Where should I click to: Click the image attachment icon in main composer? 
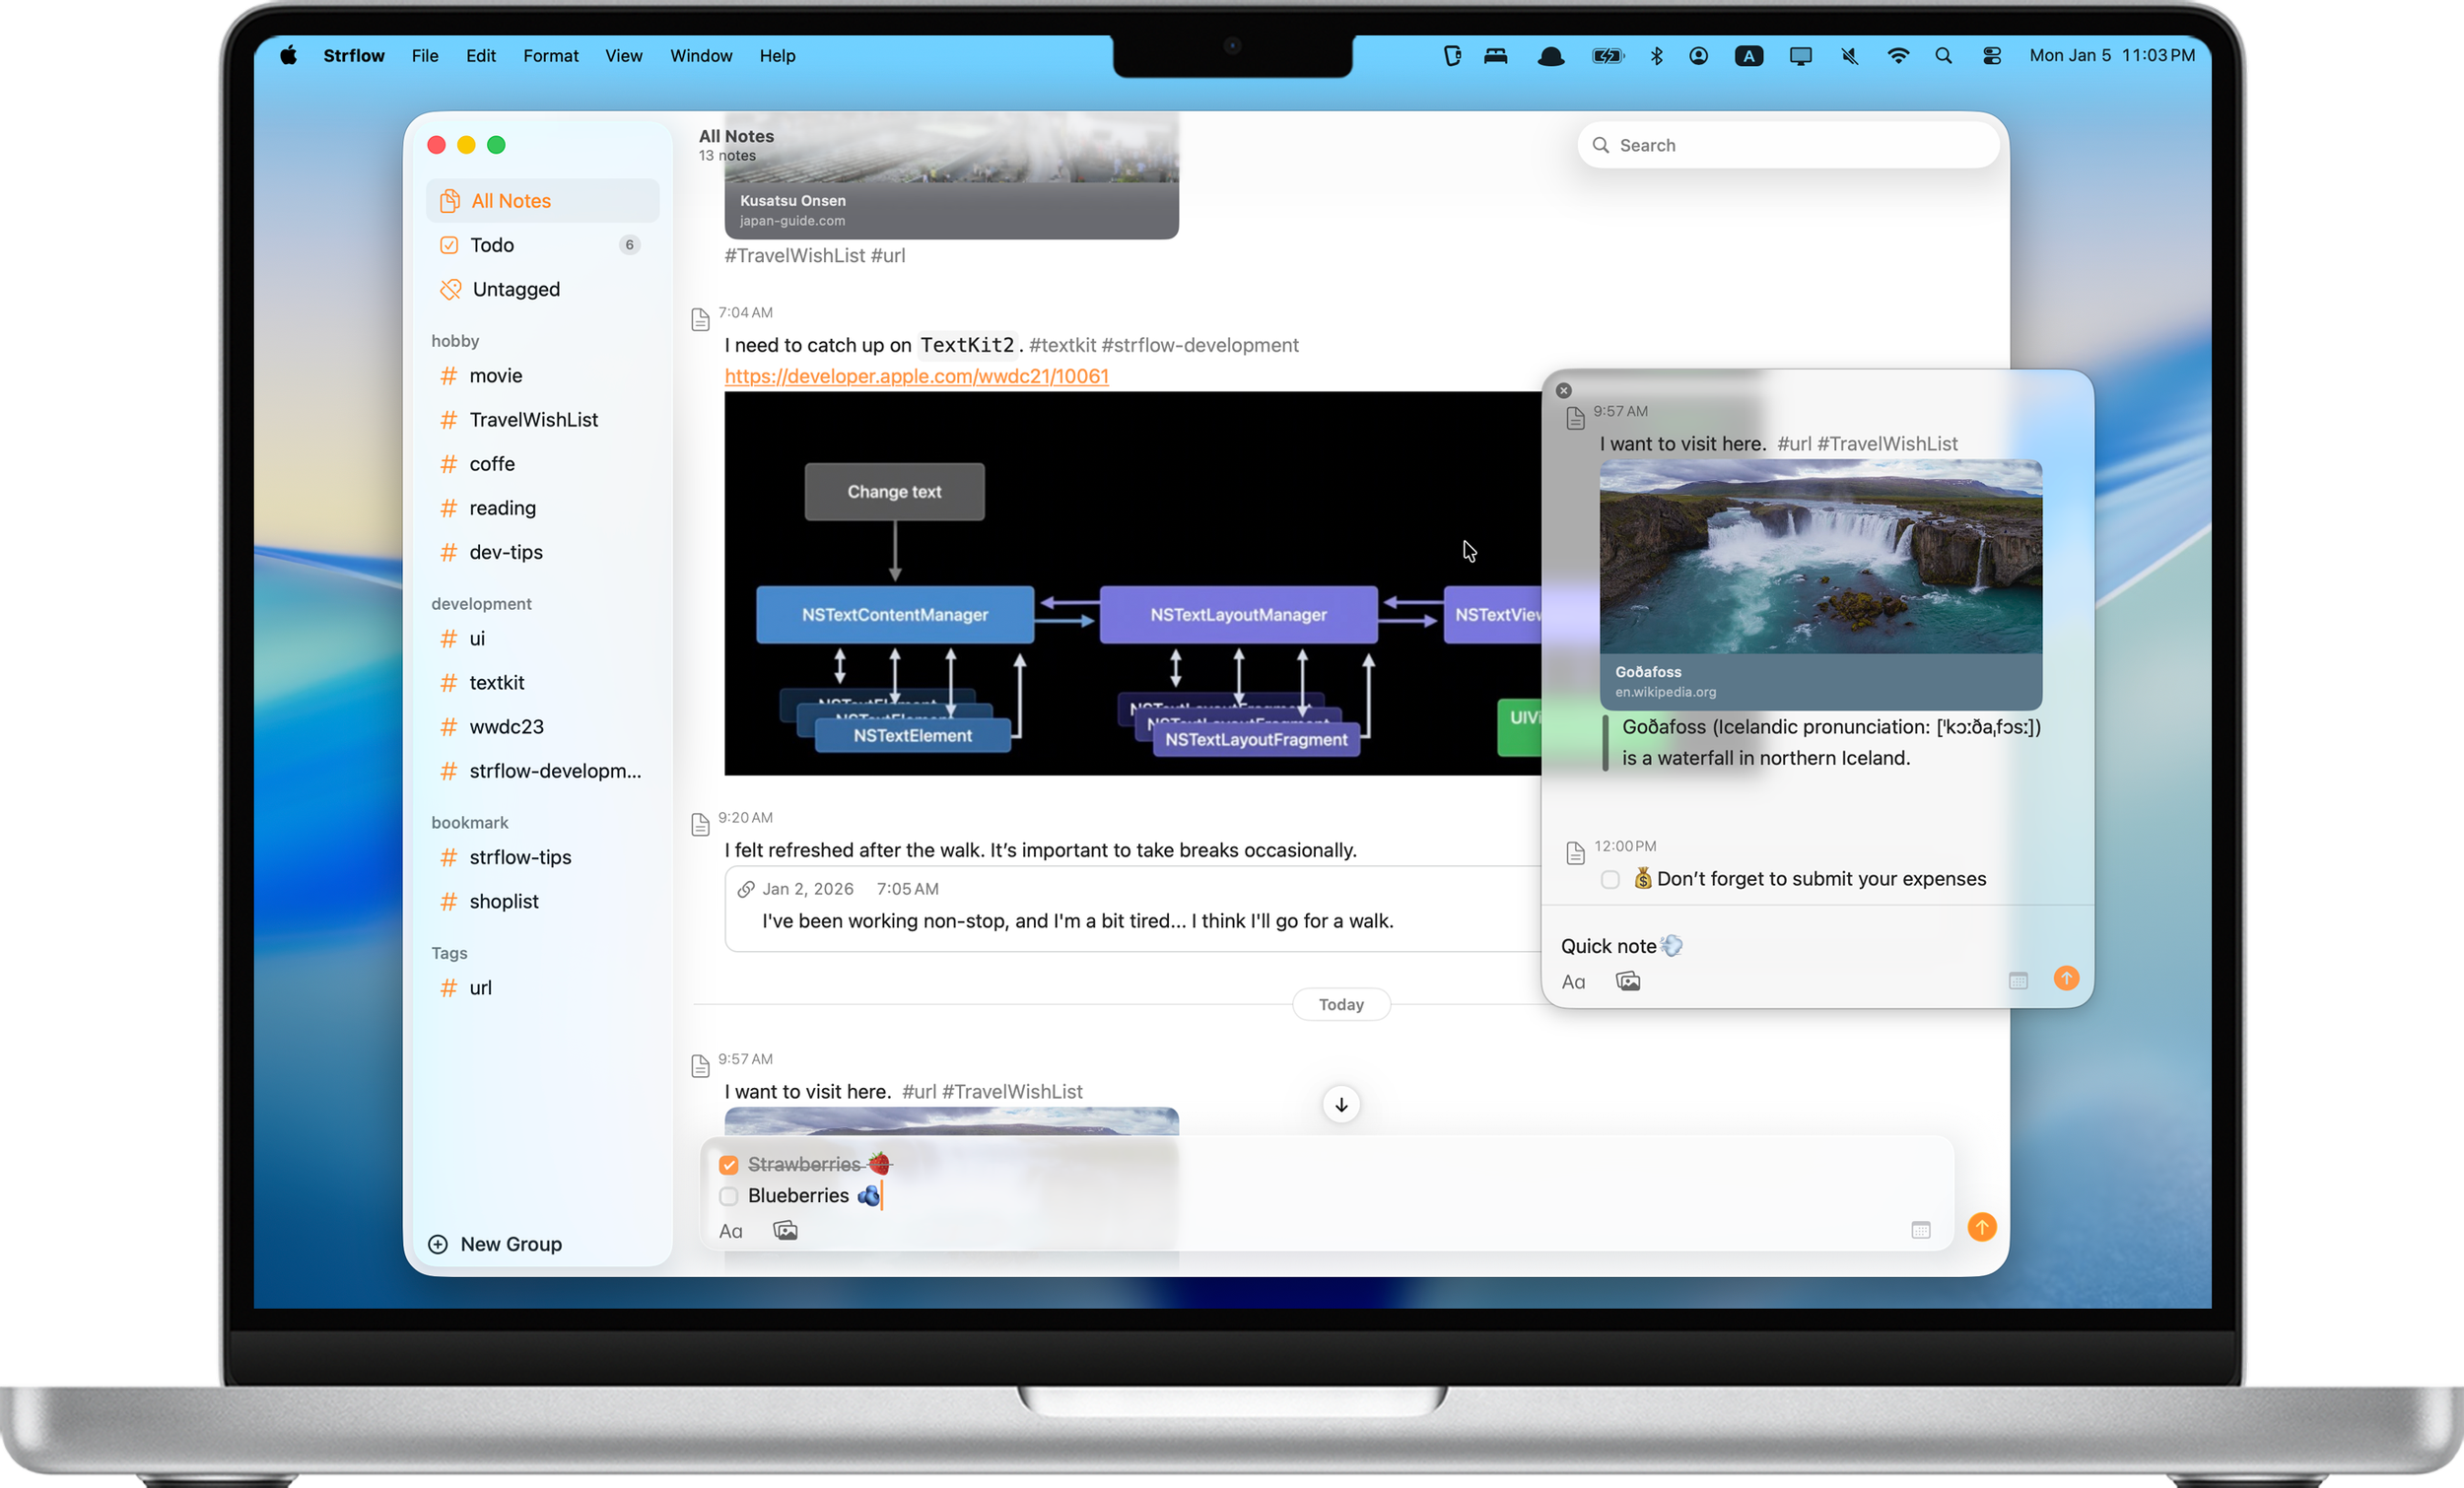[x=785, y=1231]
